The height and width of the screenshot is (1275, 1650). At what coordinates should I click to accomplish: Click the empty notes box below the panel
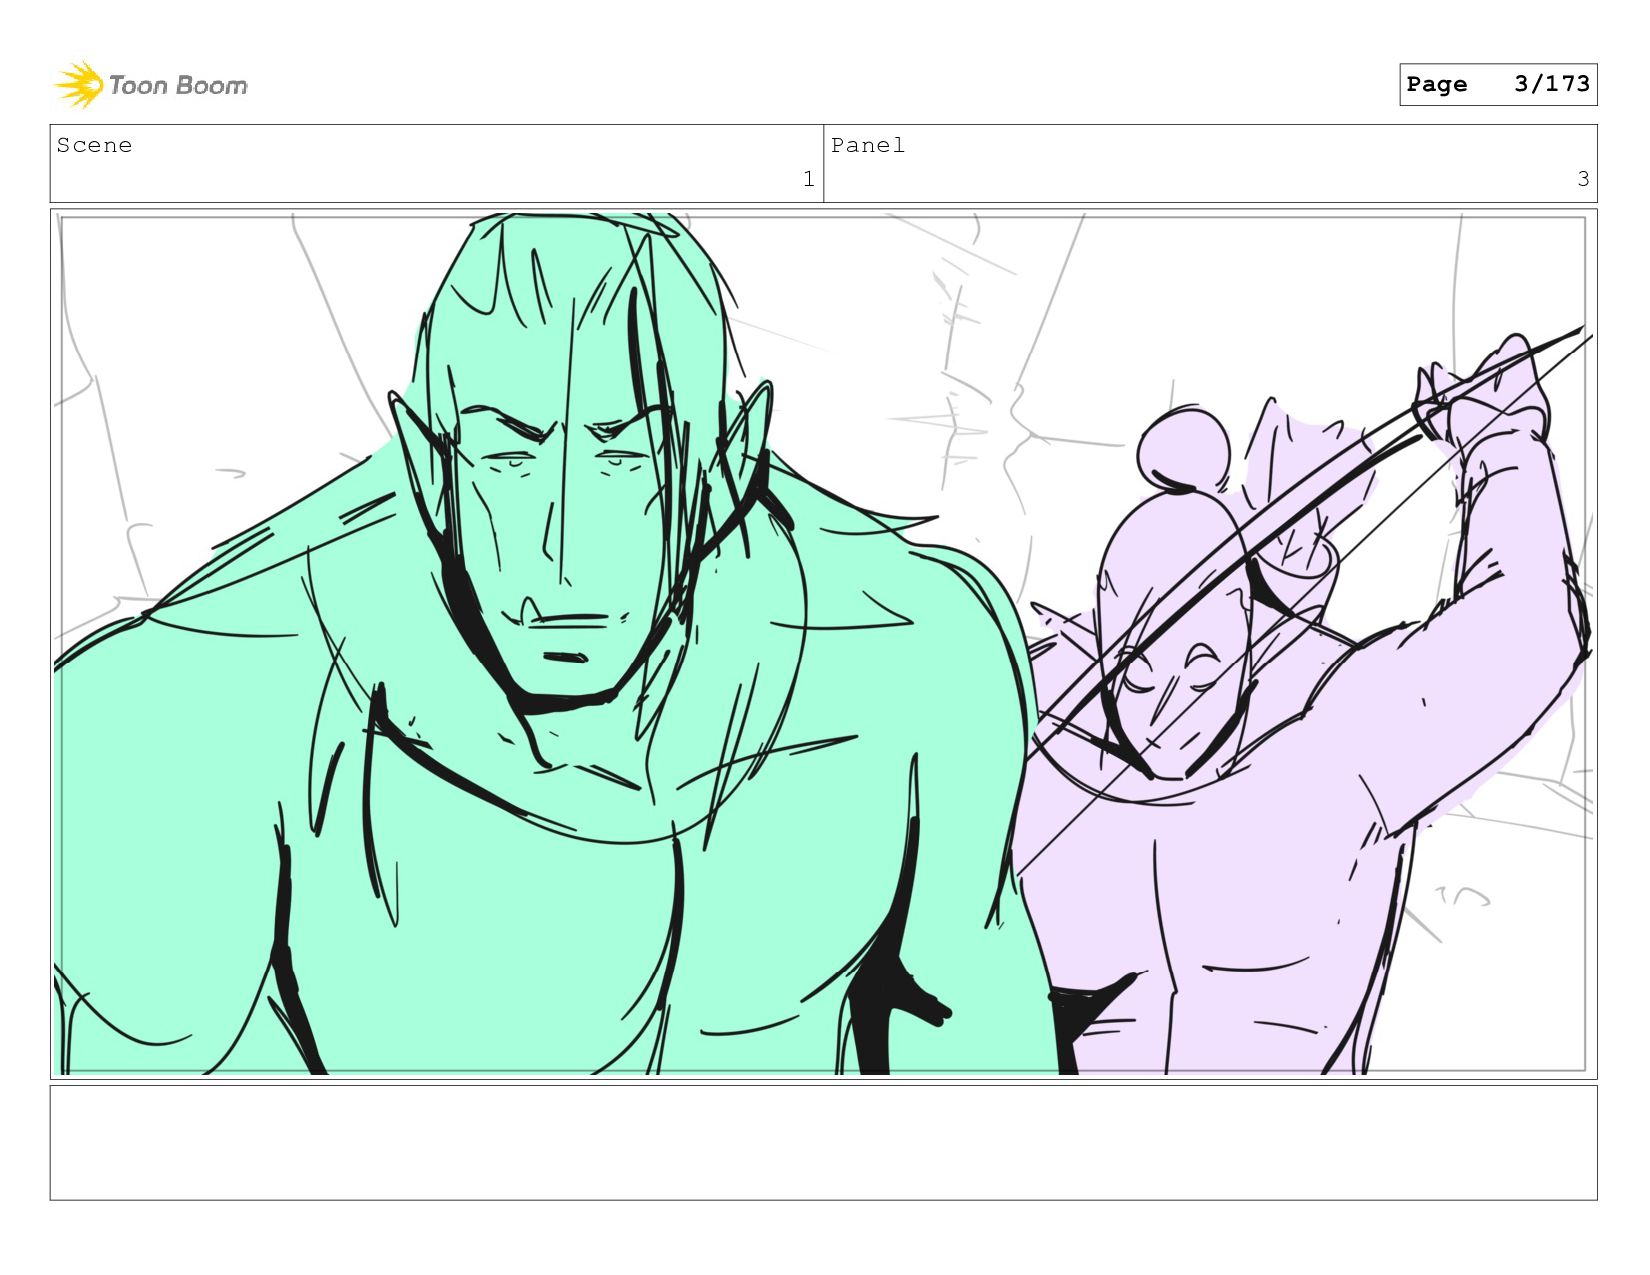click(823, 1143)
